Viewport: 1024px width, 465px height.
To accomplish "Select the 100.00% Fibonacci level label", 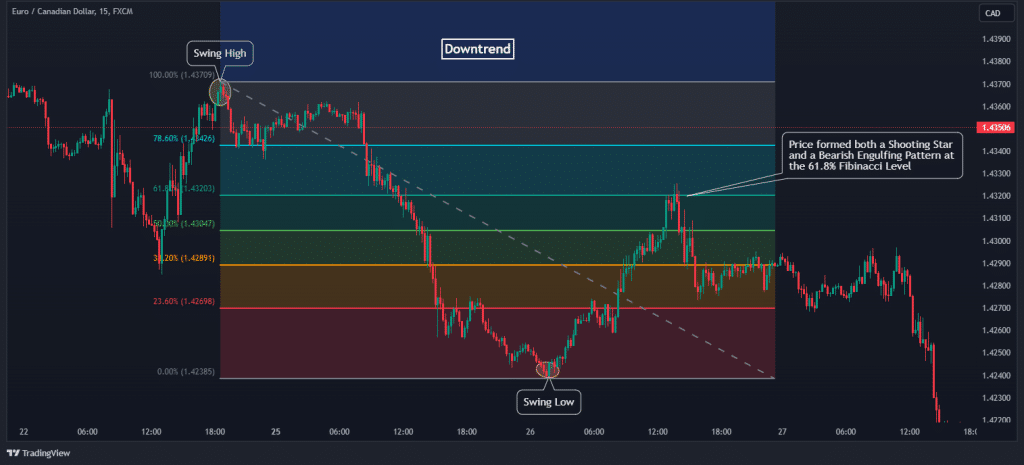I will tap(180, 75).
